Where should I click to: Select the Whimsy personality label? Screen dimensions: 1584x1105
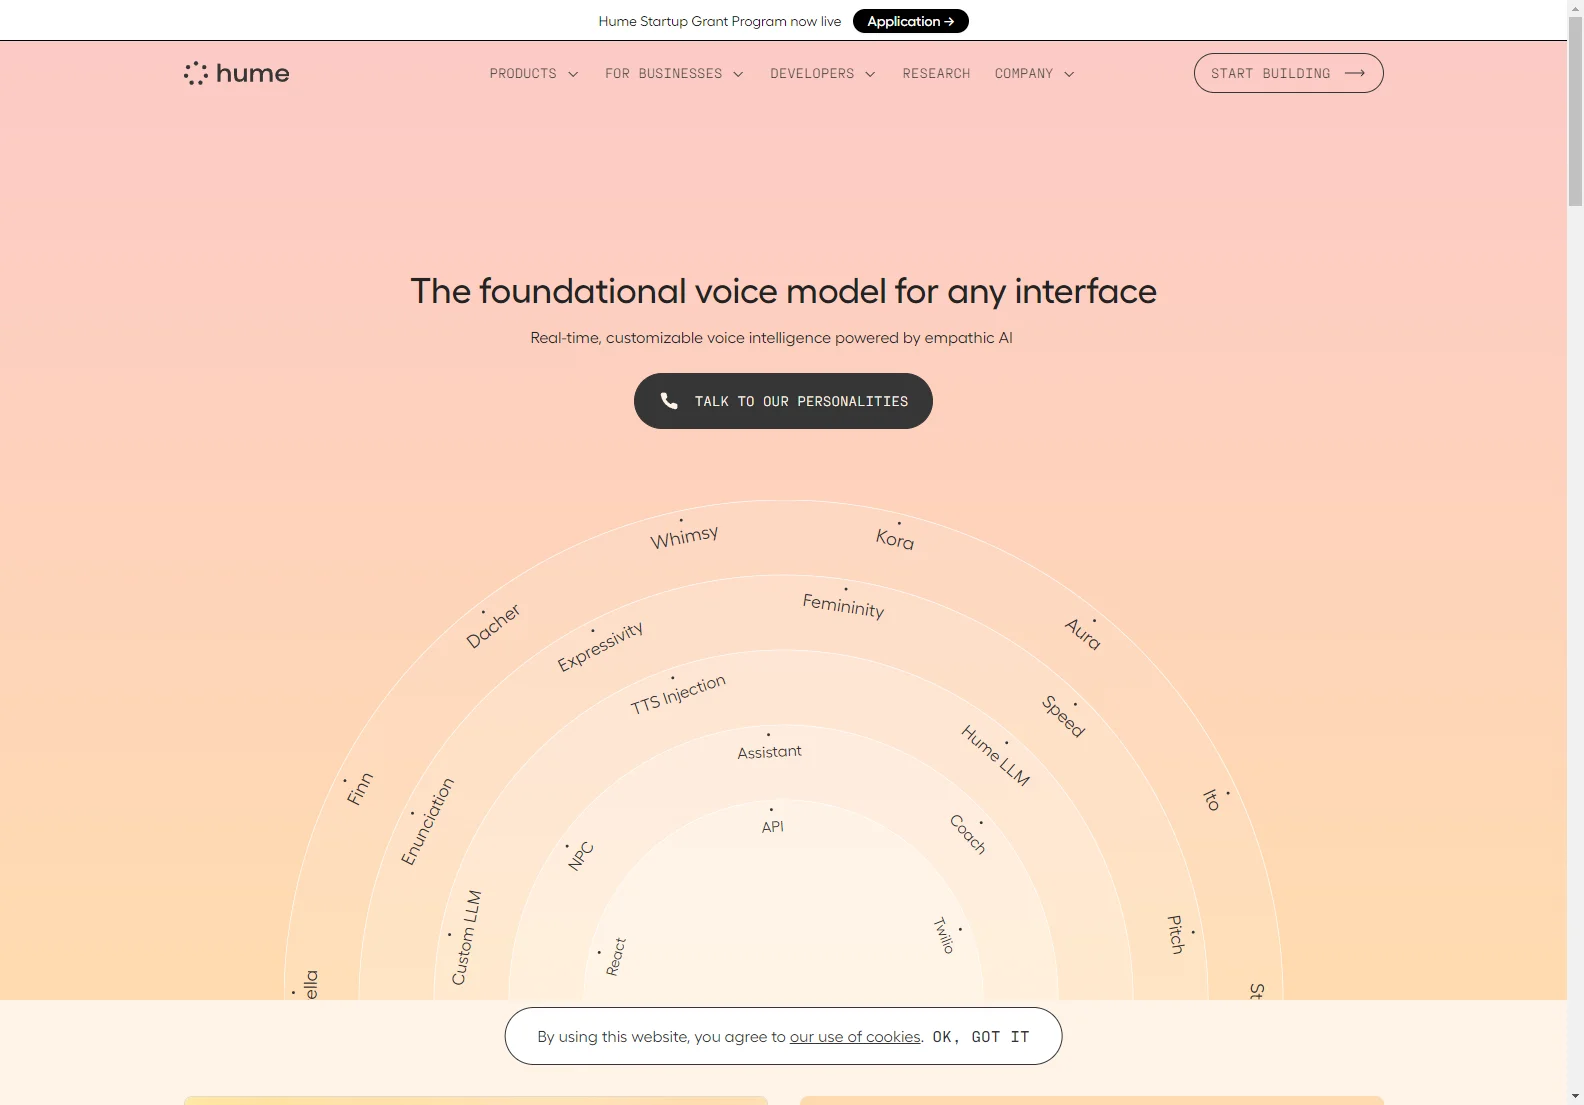[x=684, y=537]
